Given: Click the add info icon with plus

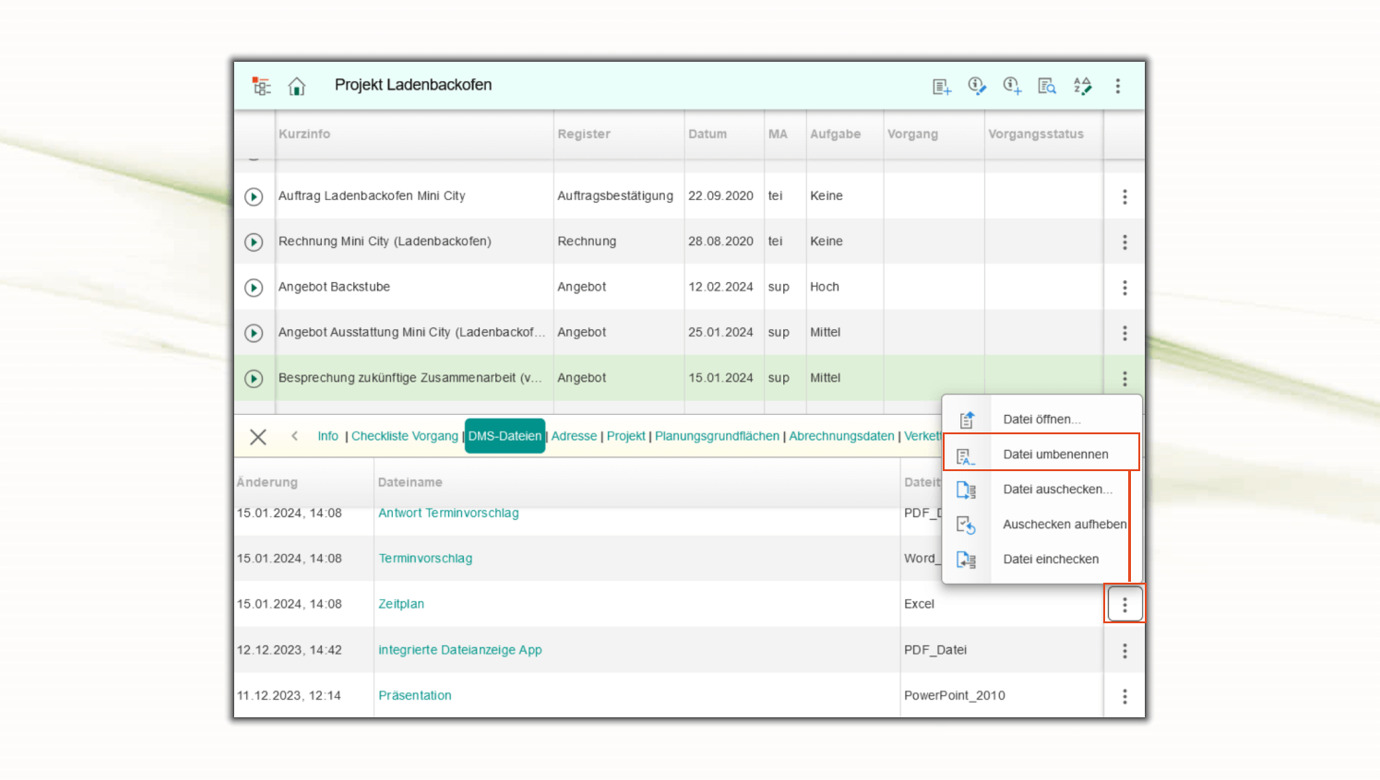Looking at the screenshot, I should [1012, 87].
